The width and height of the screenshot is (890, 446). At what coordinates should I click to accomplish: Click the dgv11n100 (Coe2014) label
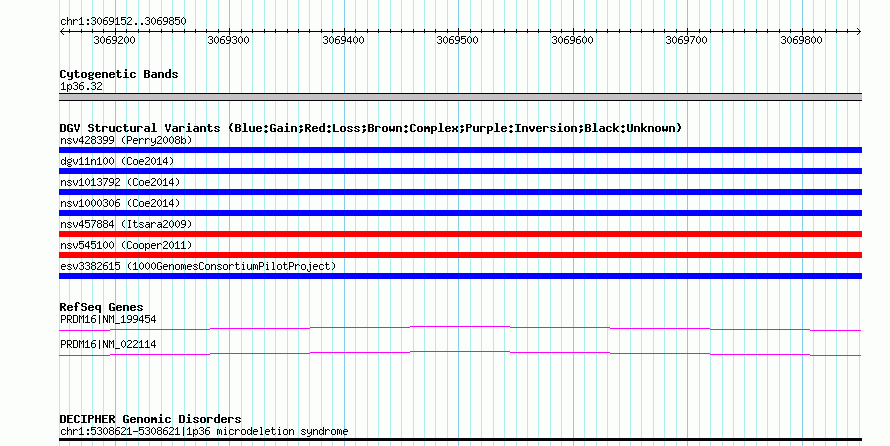tap(117, 161)
